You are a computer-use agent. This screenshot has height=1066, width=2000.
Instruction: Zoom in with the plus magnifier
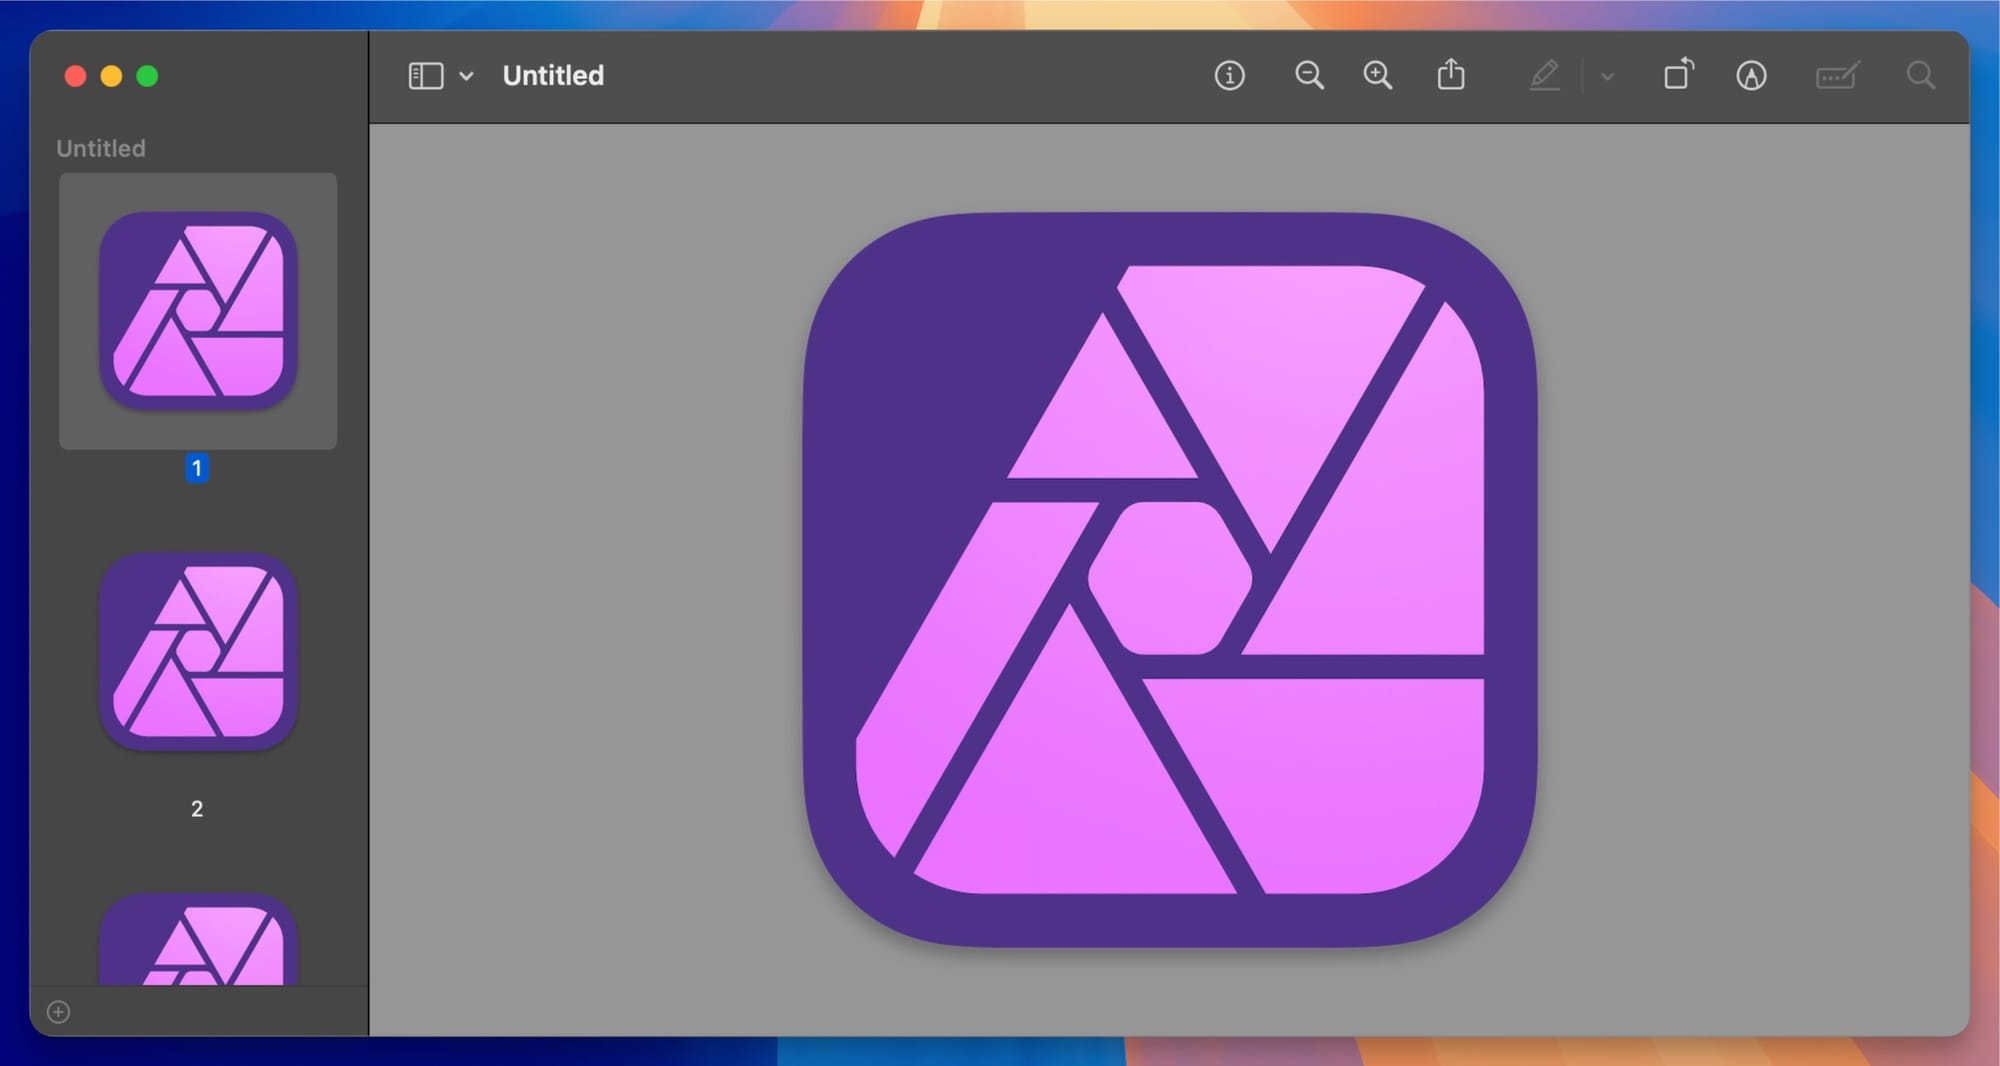tap(1377, 76)
